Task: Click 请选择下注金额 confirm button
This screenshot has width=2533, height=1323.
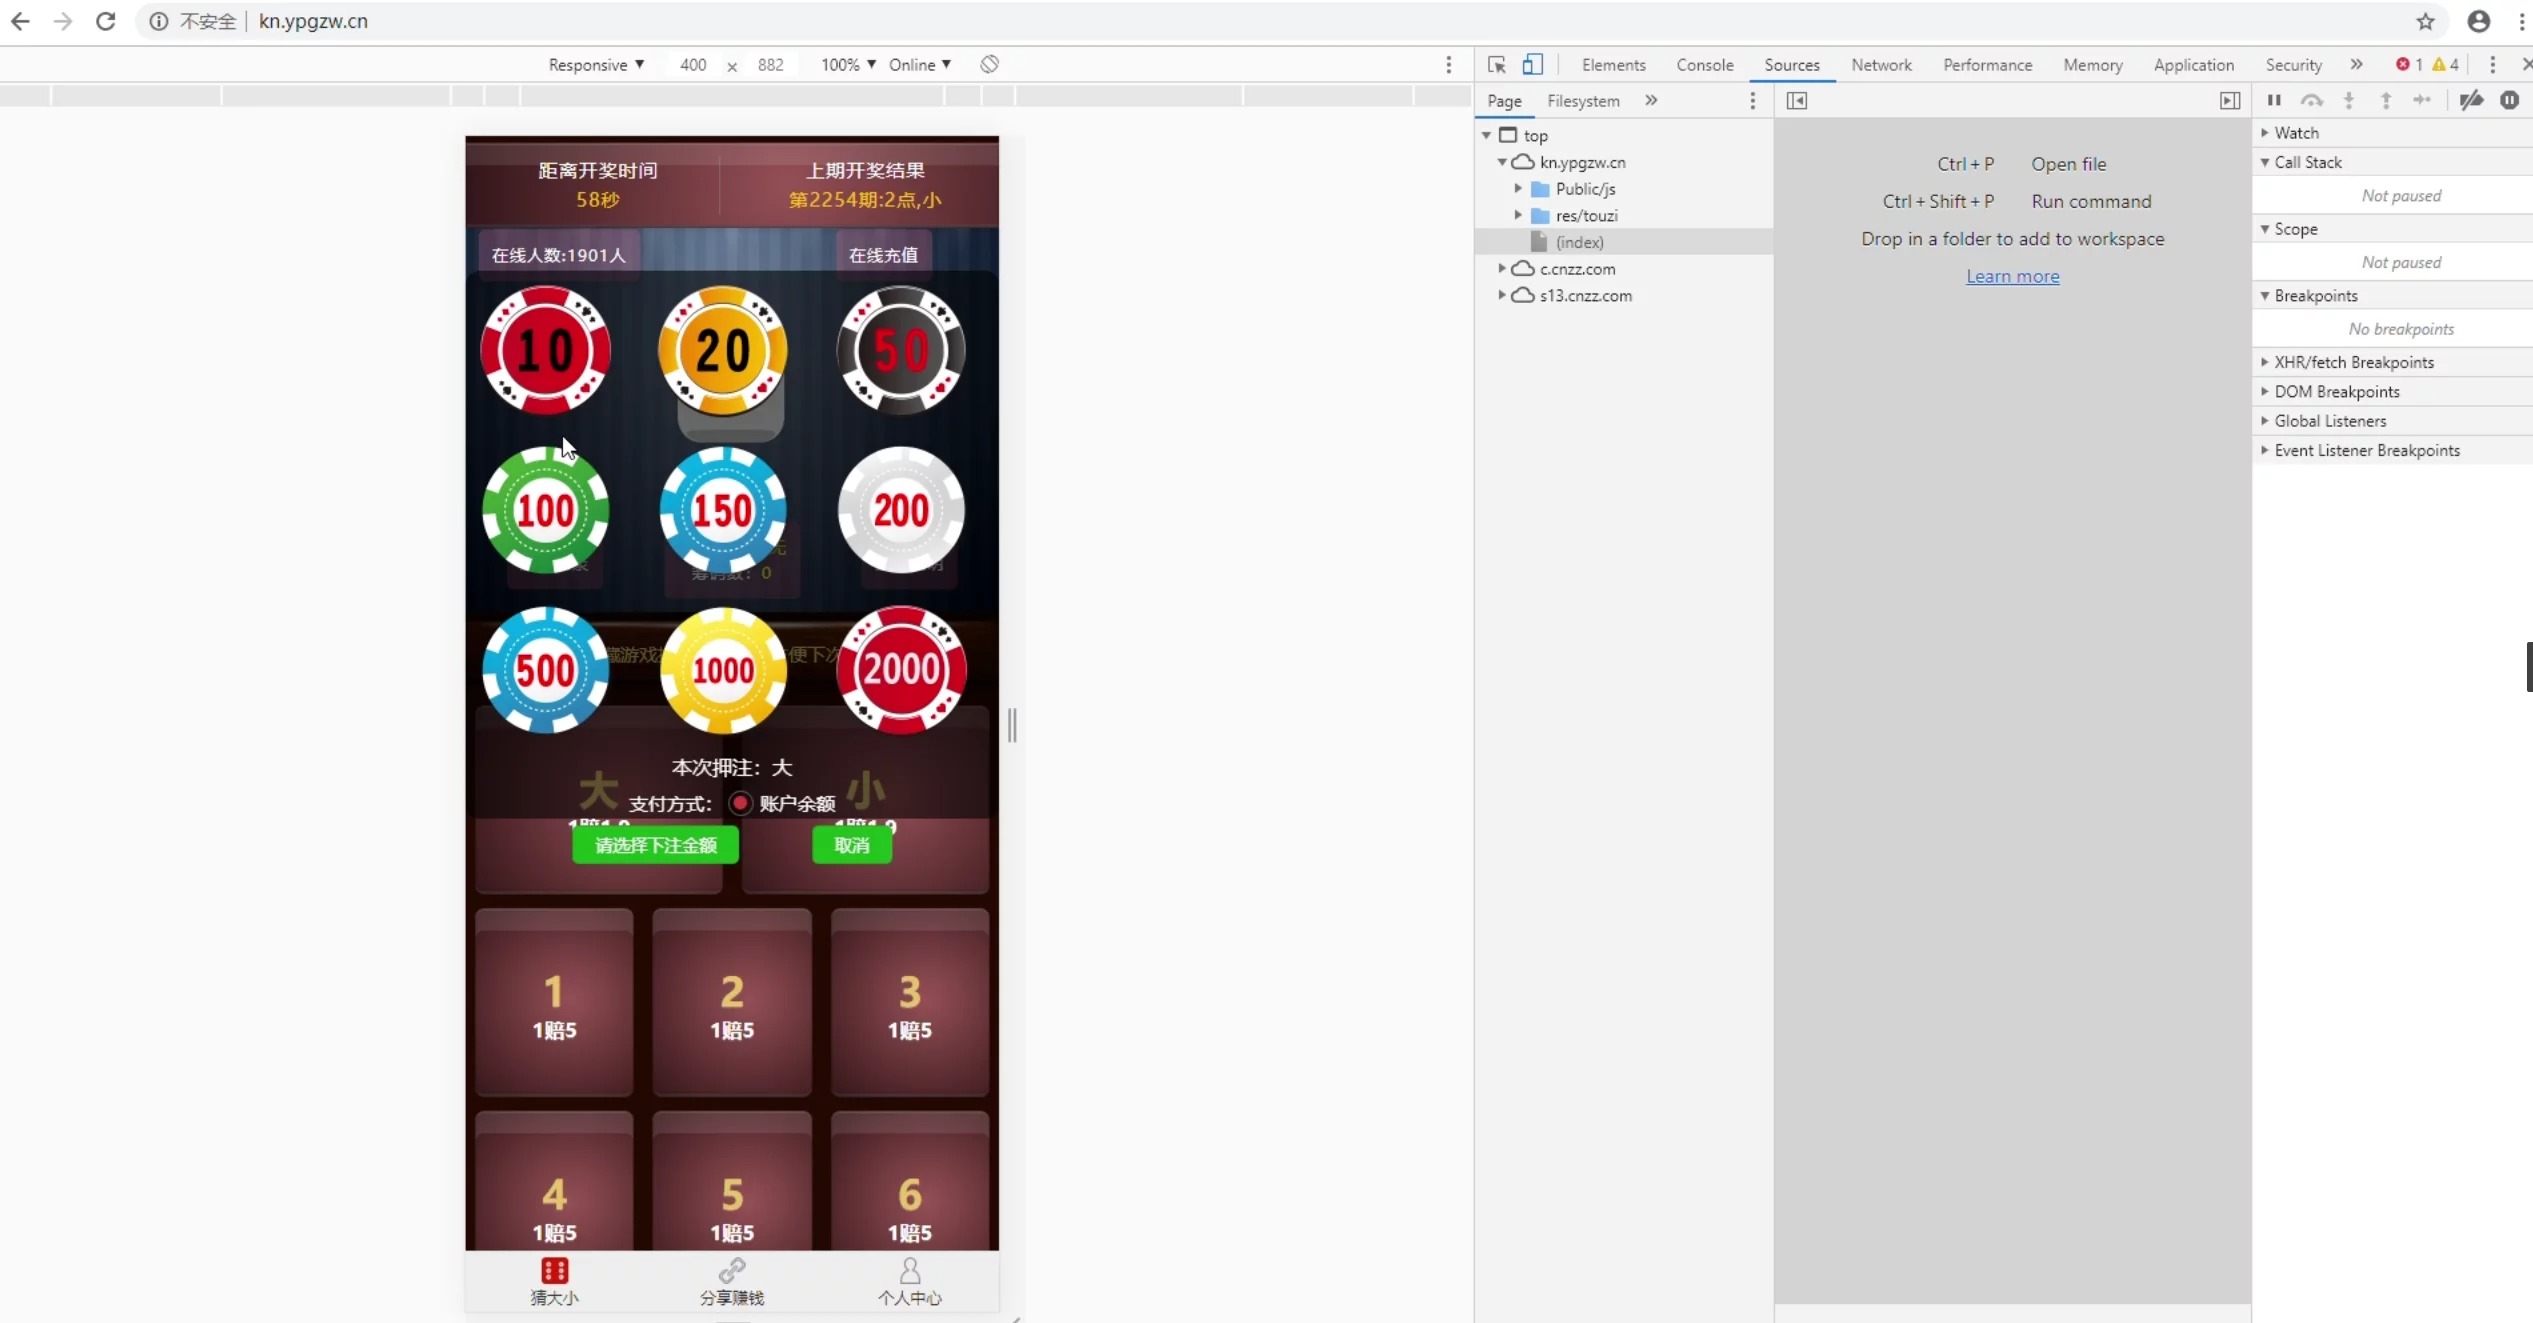Action: point(655,844)
